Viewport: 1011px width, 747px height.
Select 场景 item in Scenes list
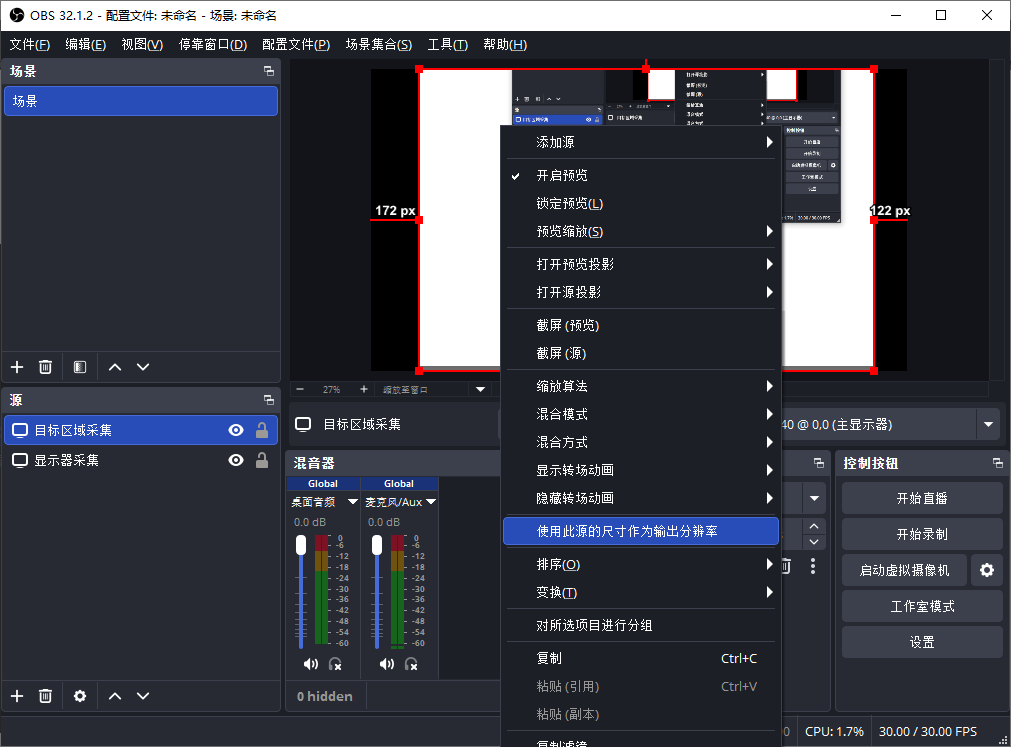141,101
